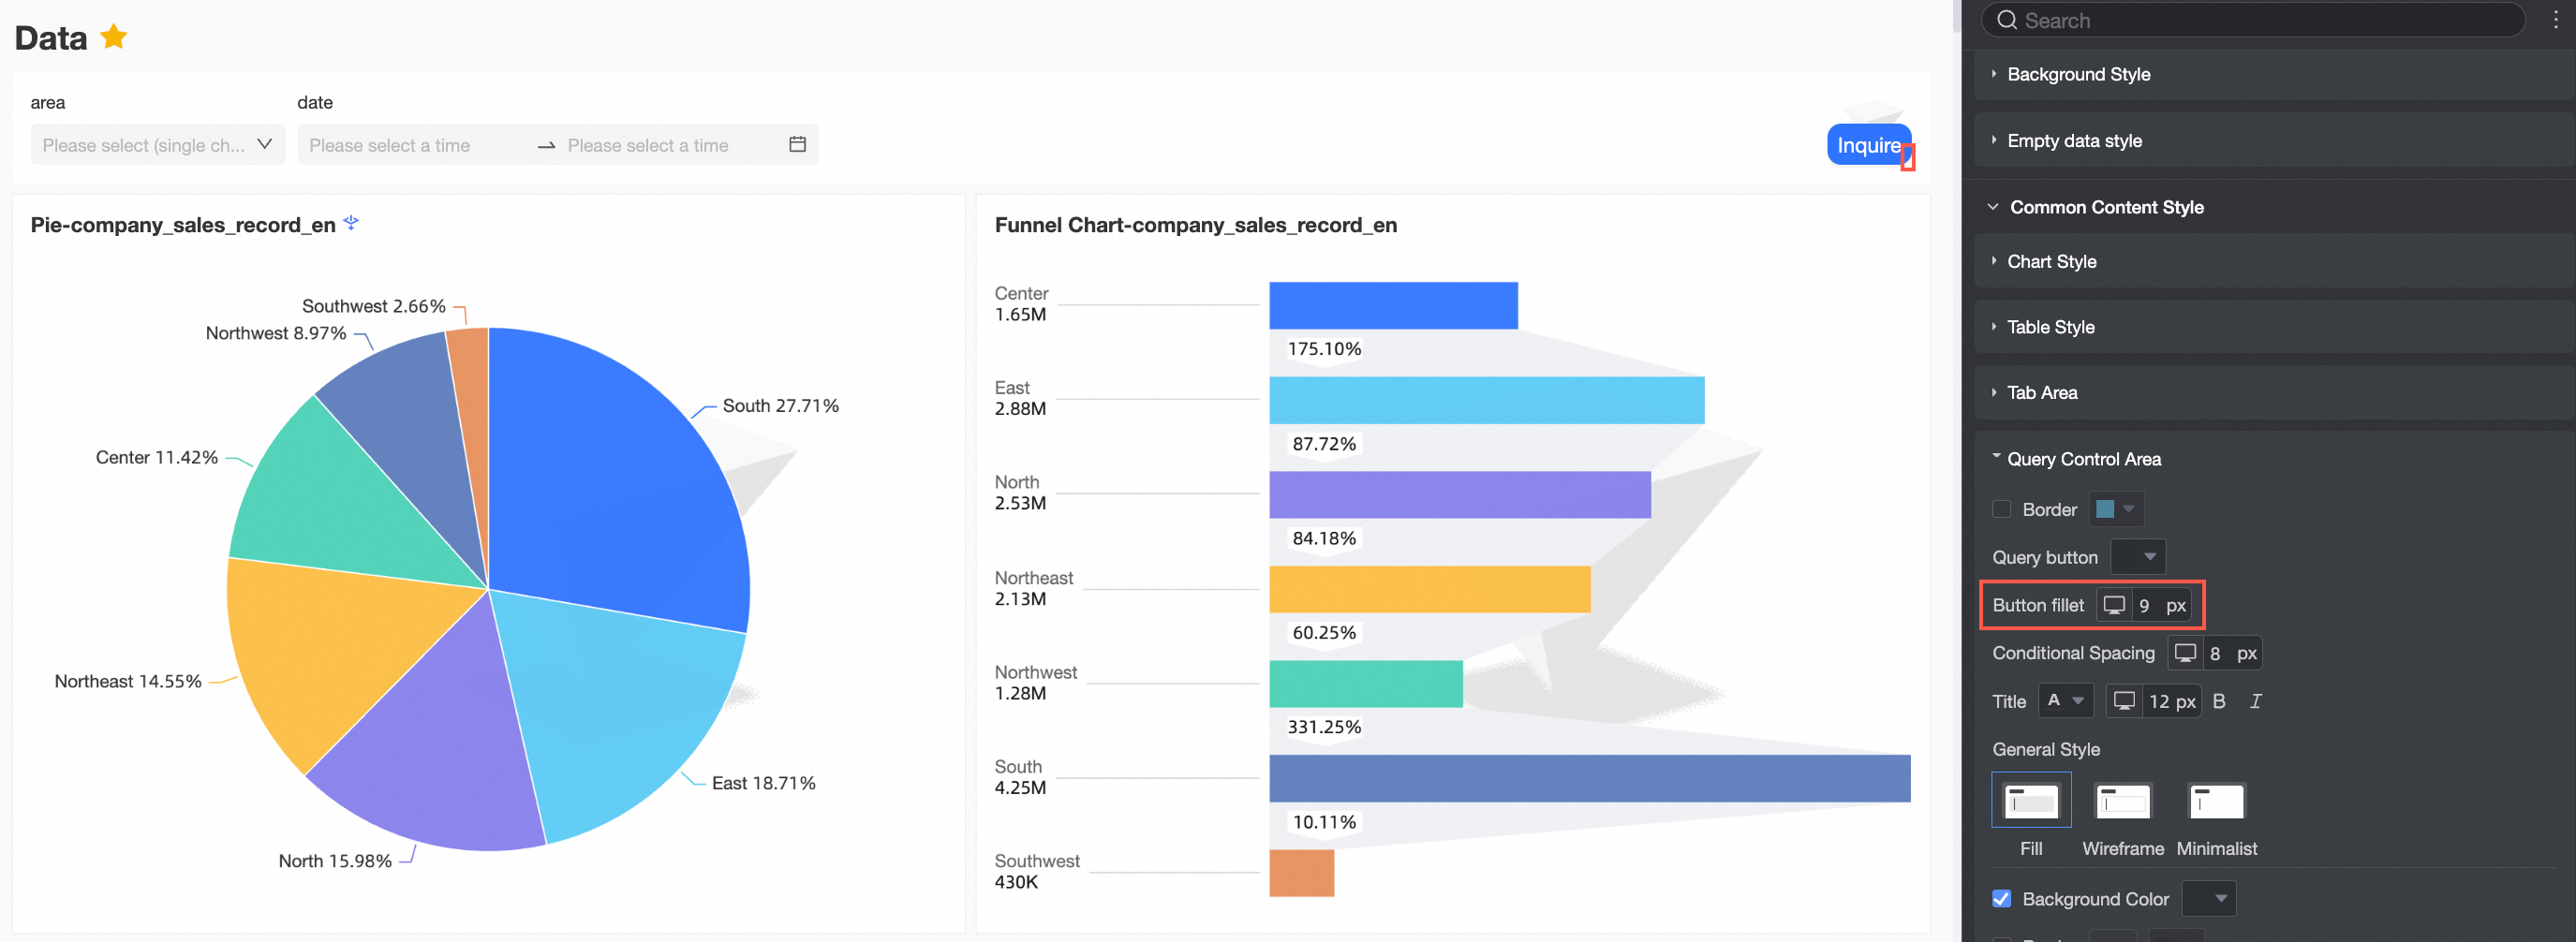Toggle italic for the Title text
Screen dimensions: 2576x942
coord(2255,701)
